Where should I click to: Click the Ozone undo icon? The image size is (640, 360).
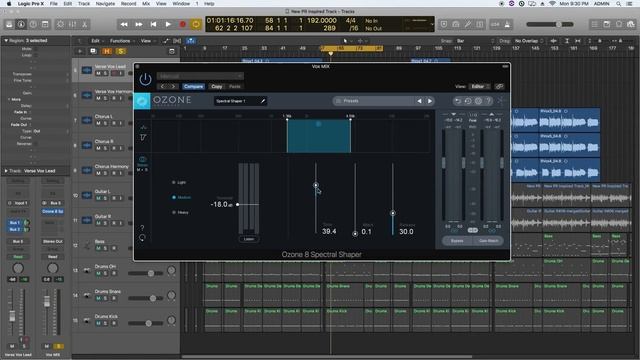458,101
